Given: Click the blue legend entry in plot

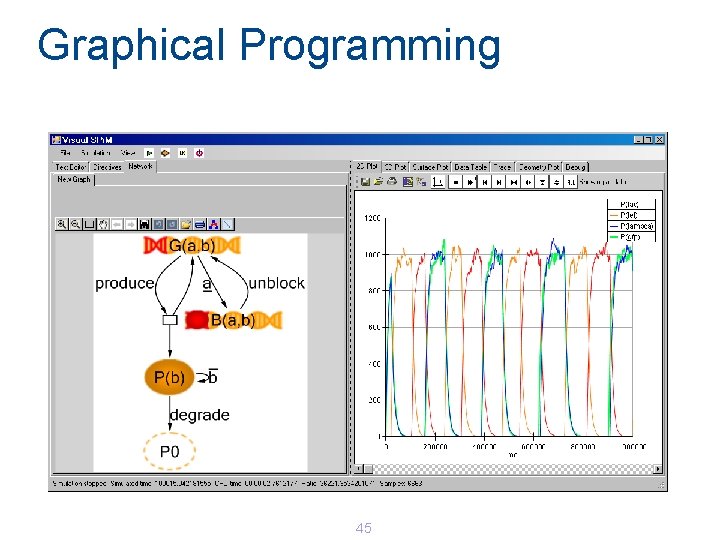Looking at the screenshot, I should pos(632,226).
